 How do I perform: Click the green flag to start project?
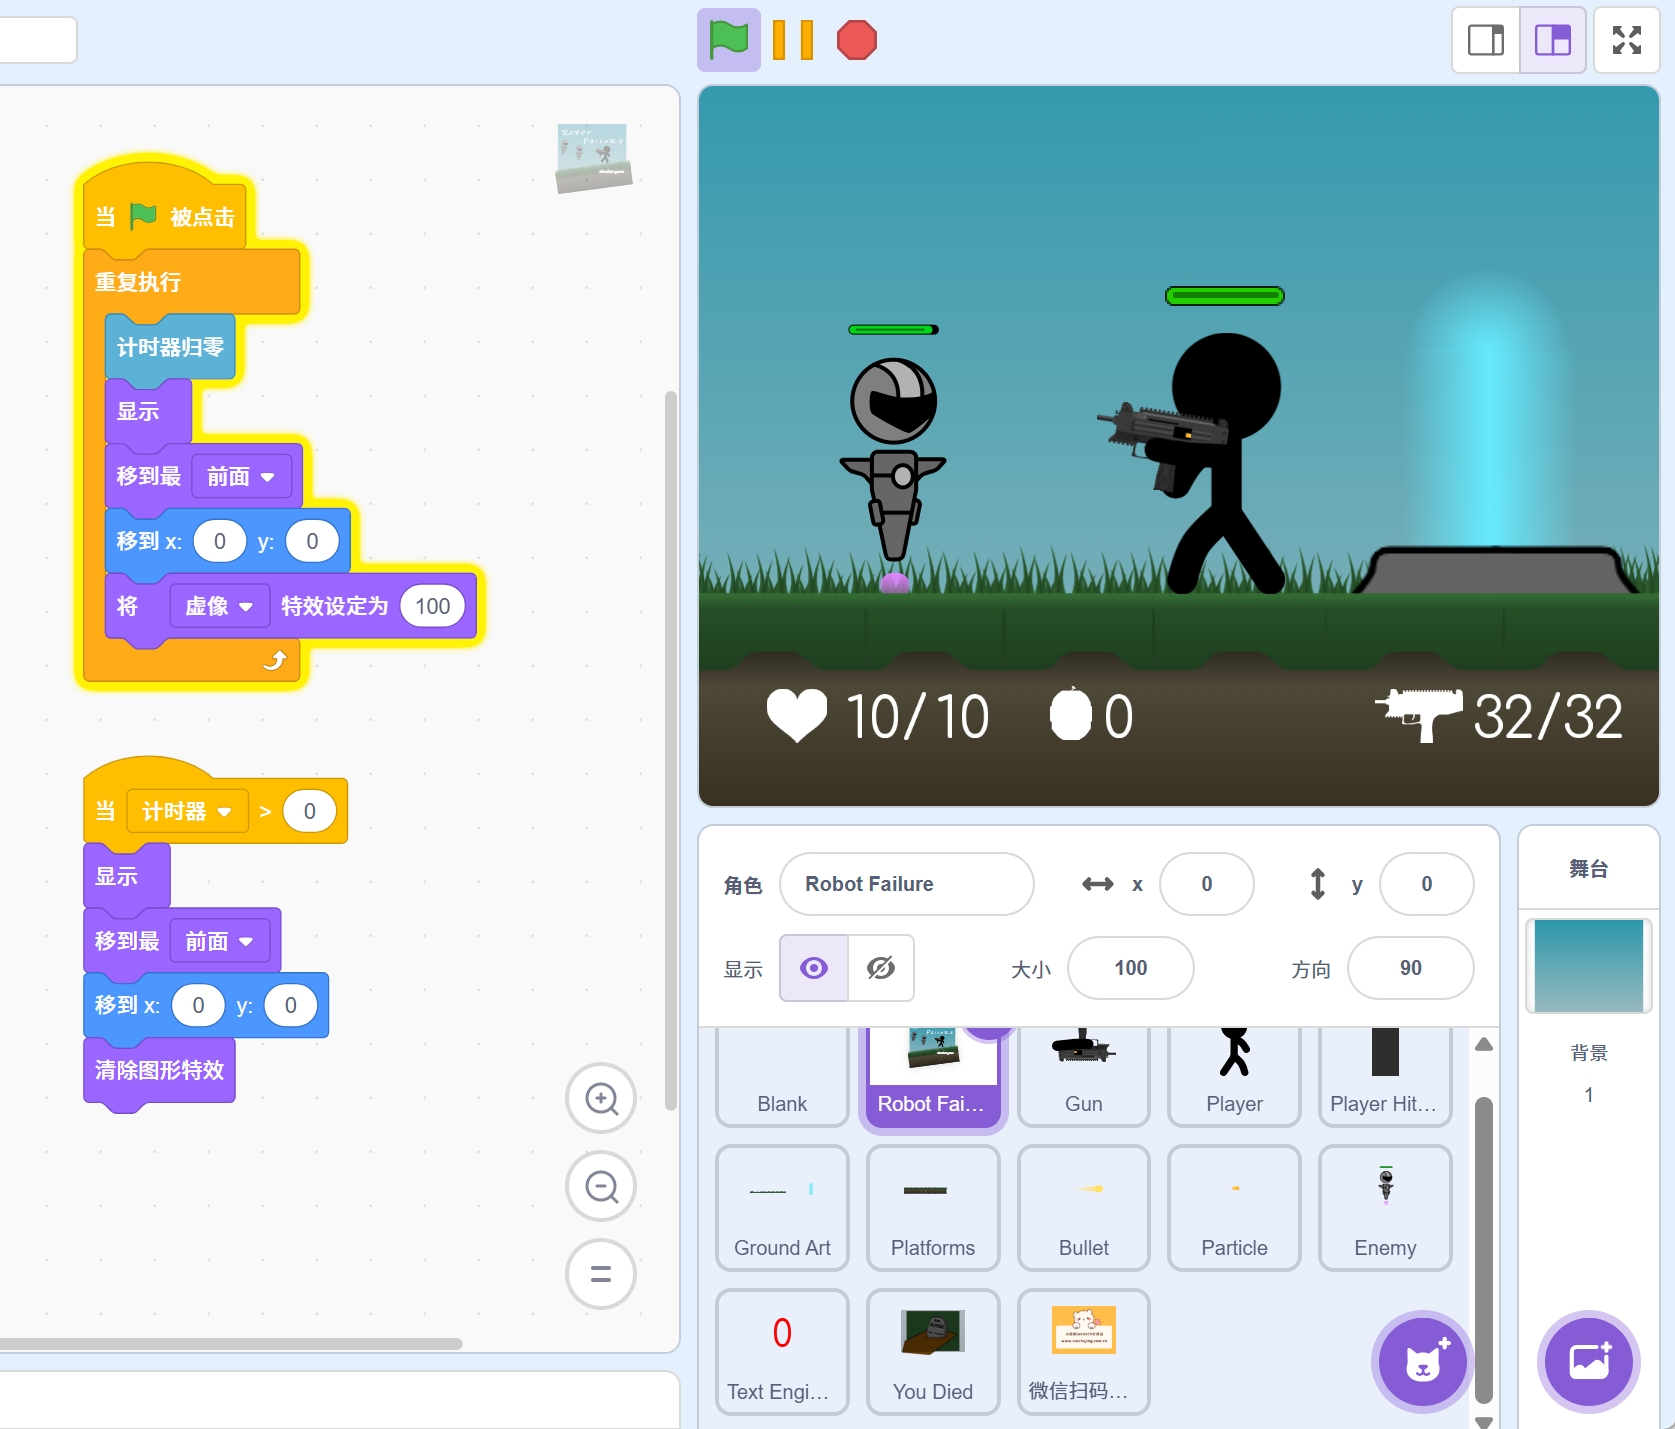click(728, 40)
